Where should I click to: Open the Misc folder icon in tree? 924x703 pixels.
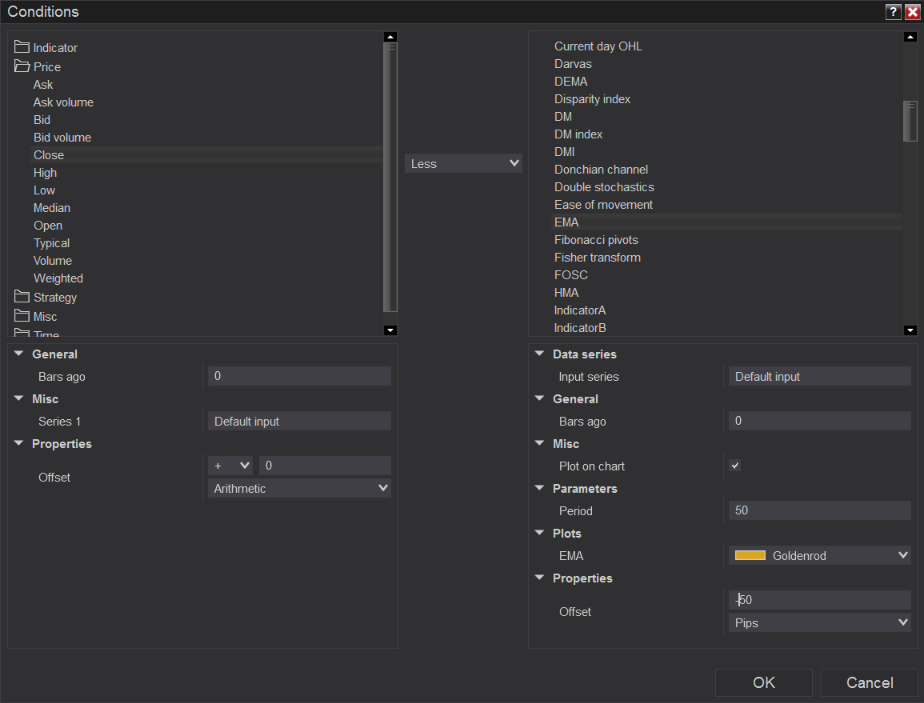click(22, 316)
